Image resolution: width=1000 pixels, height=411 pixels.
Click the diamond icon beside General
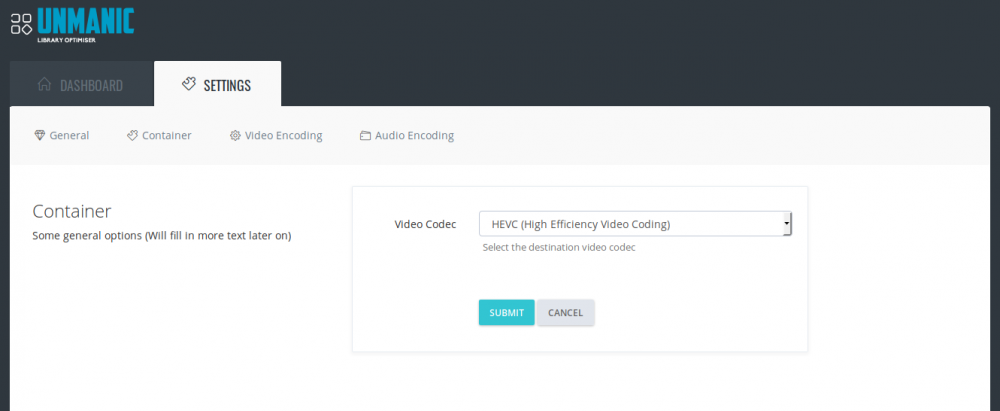(x=40, y=135)
